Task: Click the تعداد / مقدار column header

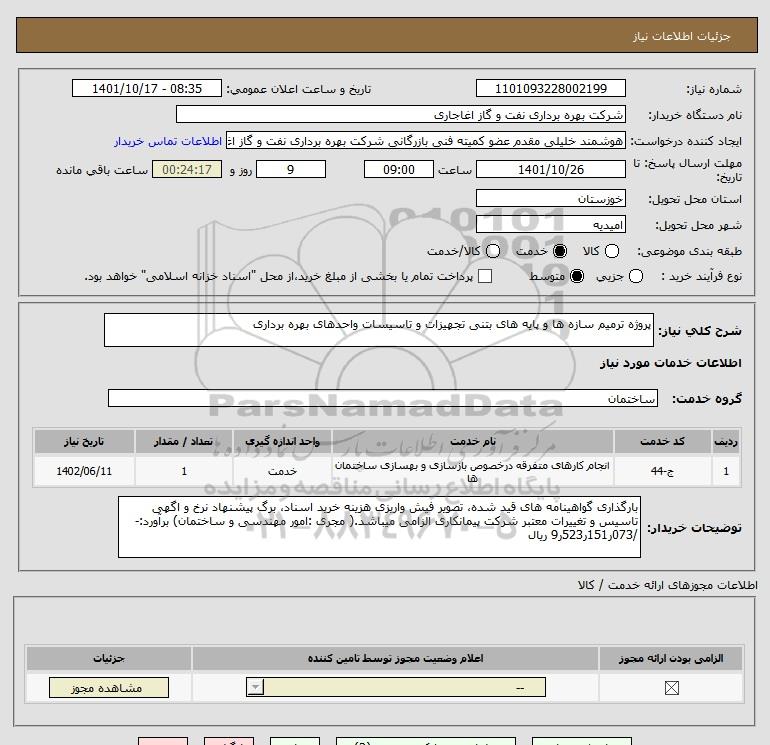Action: coord(184,441)
